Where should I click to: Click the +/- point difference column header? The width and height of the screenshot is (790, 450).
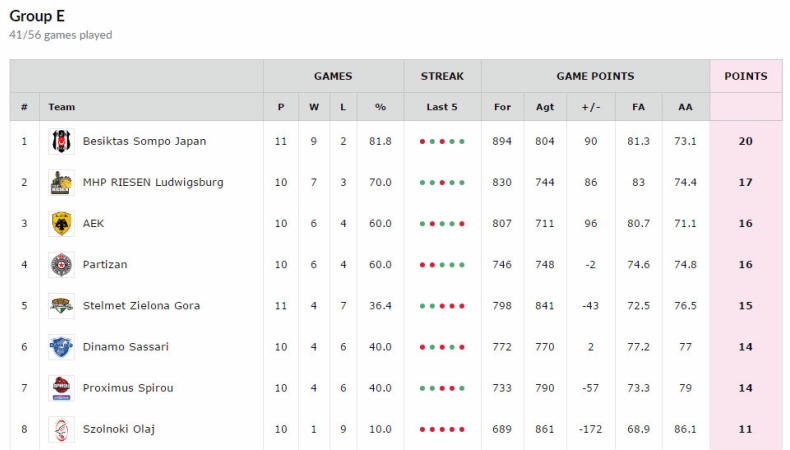tap(591, 107)
